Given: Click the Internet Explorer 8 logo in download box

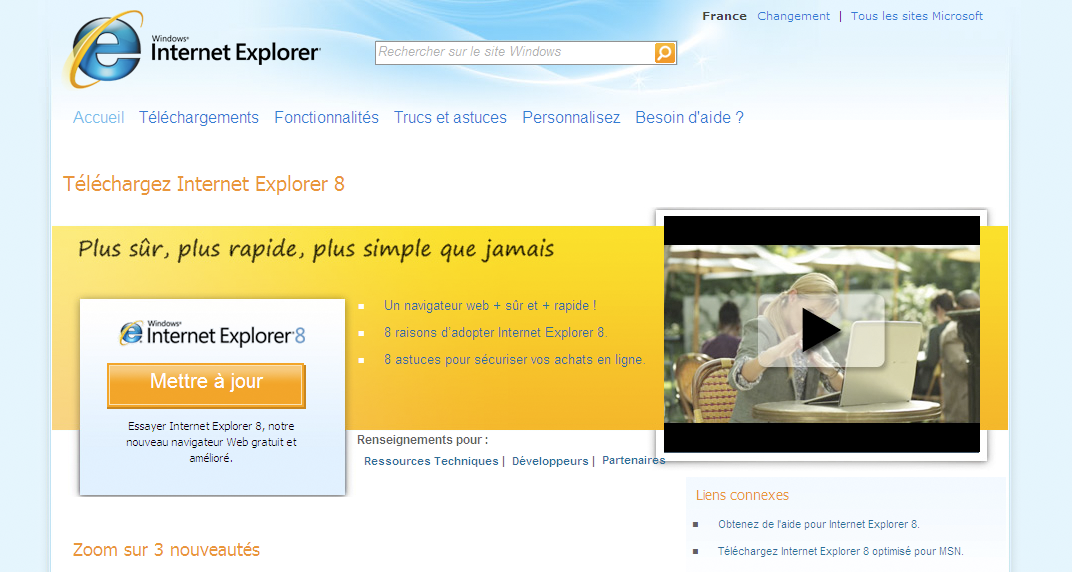Looking at the screenshot, I should pos(213,333).
